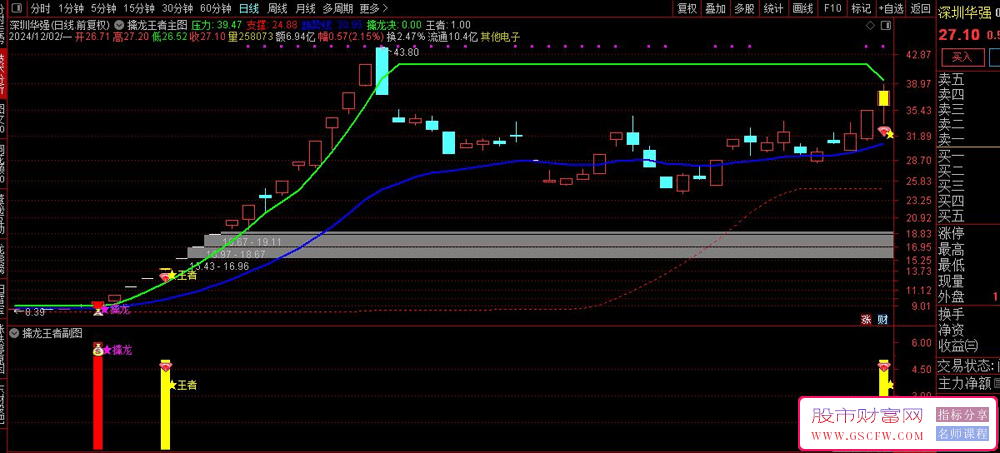This screenshot has height=453, width=1000.
Task: Click the money-bag 揉龙 icon in the sub chart
Action: coord(98,349)
